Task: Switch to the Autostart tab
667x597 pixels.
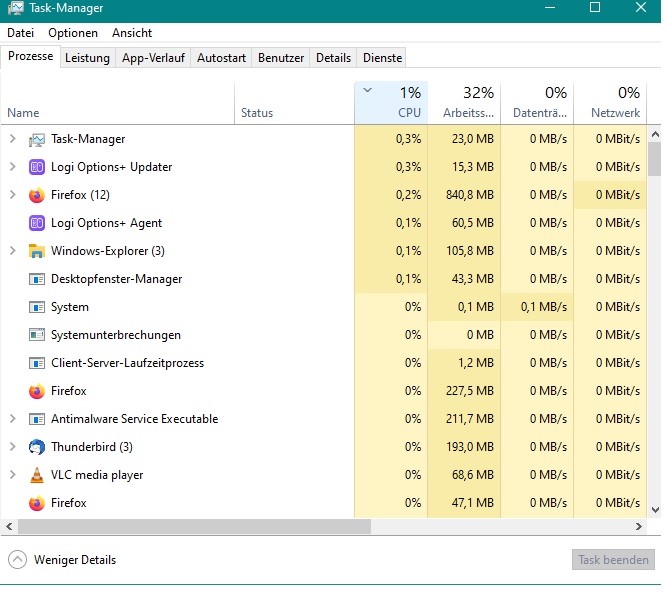Action: [x=221, y=58]
